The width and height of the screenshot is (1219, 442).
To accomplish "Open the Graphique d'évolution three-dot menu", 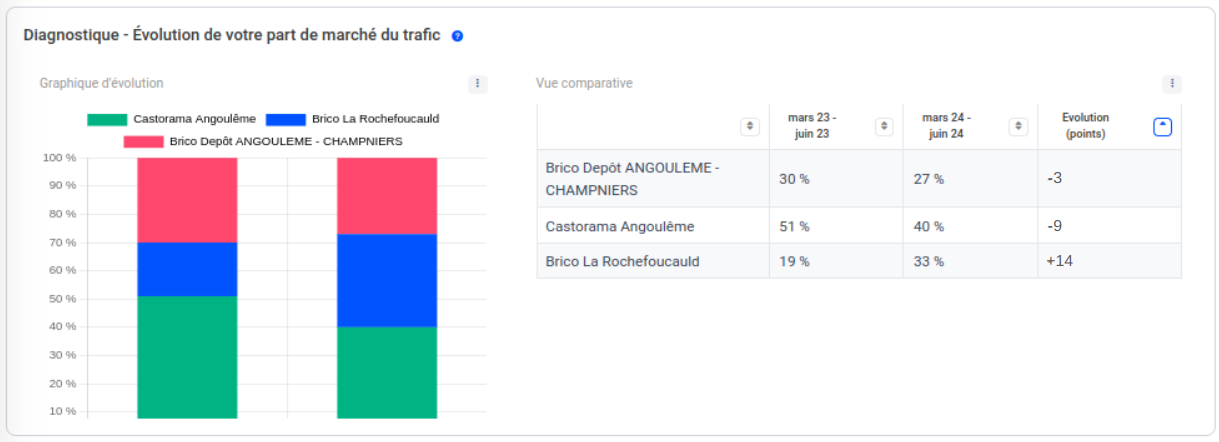I will (478, 84).
